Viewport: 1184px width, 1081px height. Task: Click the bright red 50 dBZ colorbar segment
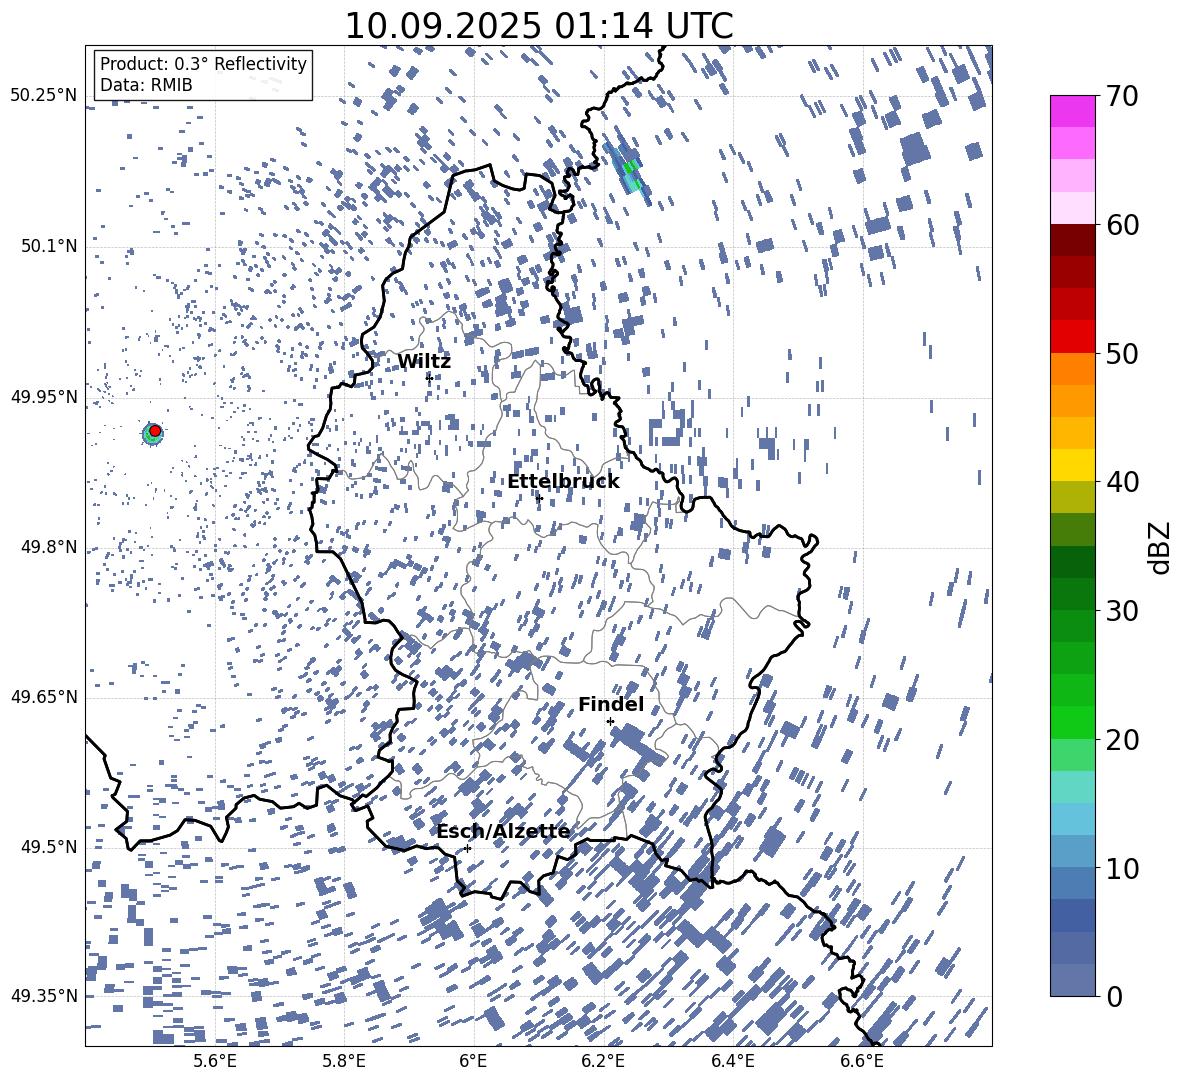(1072, 337)
